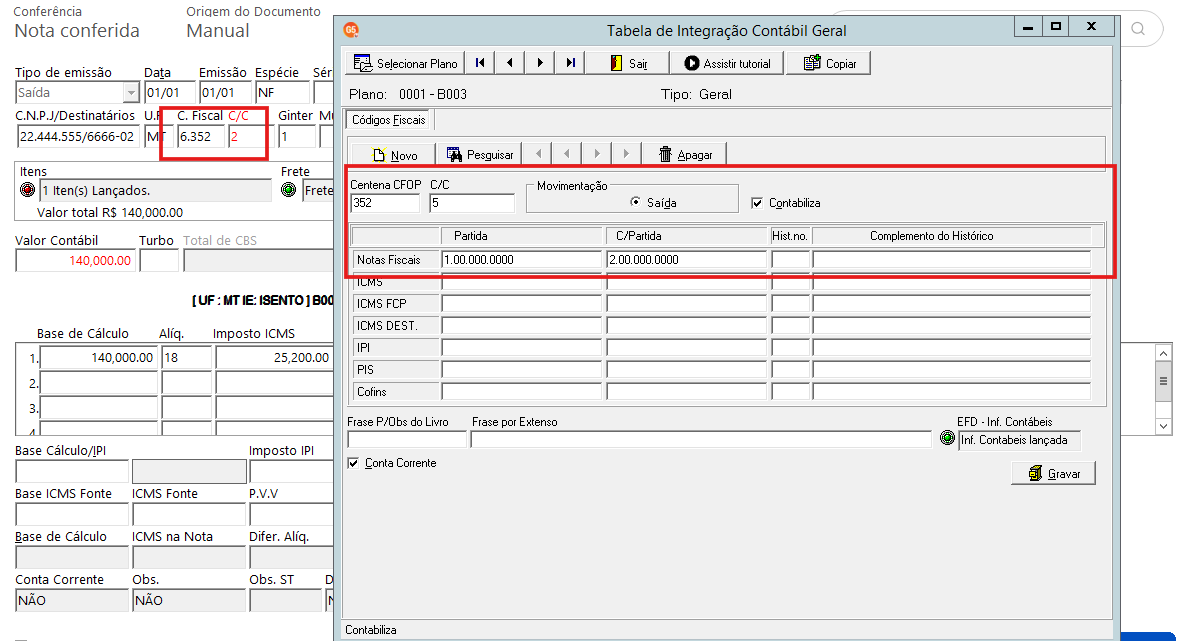Click the Copiar button
The height and width of the screenshot is (641, 1184).
coord(829,63)
